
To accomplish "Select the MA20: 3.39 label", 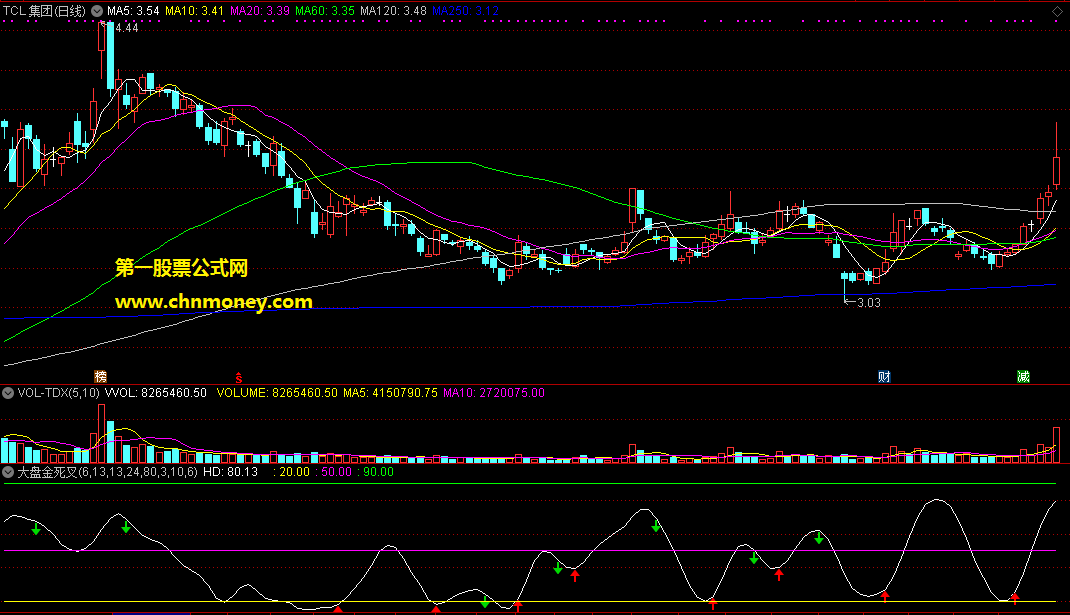I will tap(259, 11).
